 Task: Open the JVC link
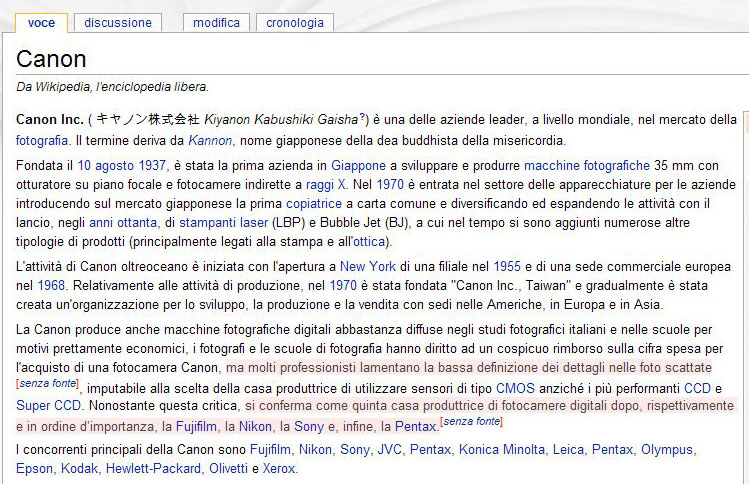coord(389,450)
